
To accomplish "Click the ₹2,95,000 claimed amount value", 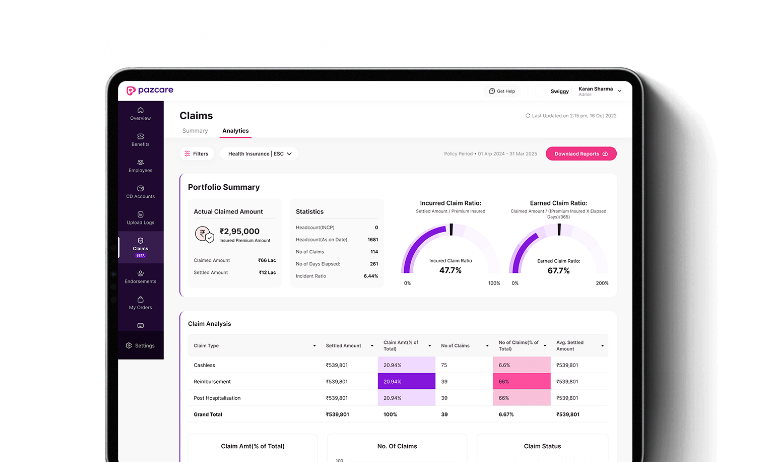I will 240,231.
